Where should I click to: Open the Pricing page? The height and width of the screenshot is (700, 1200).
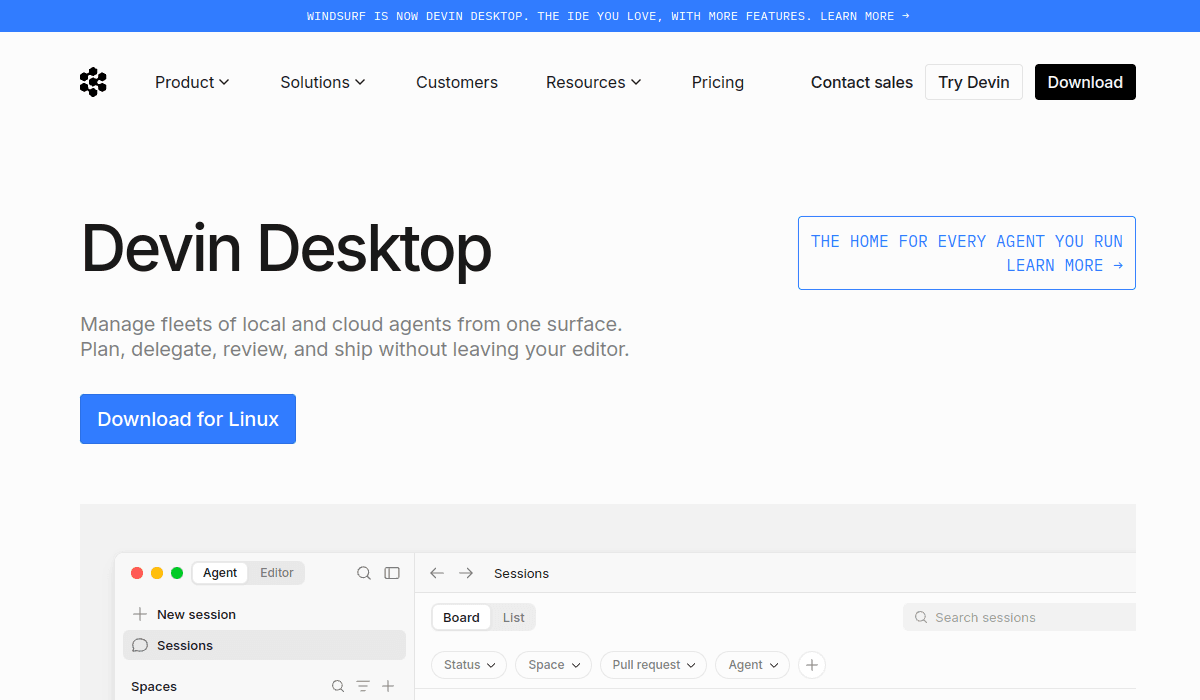pos(718,82)
